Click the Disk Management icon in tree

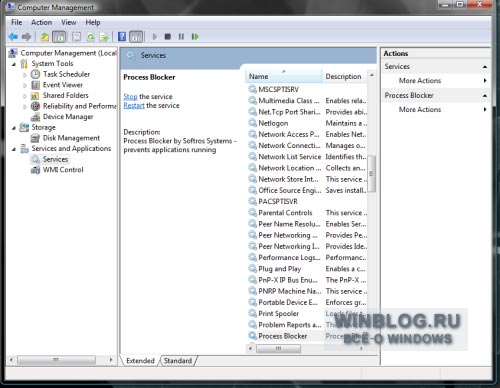[35, 138]
